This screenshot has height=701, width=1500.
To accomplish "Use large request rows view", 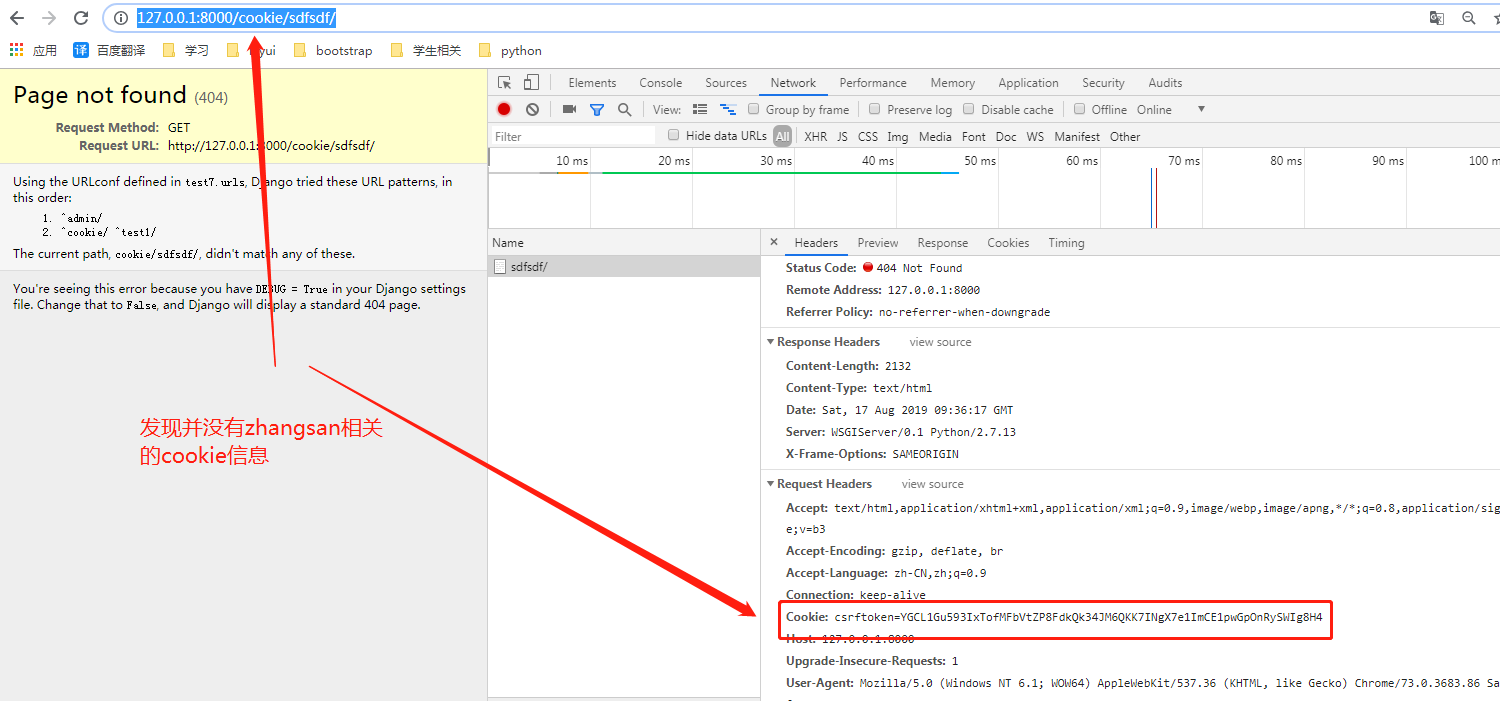I will [x=700, y=109].
